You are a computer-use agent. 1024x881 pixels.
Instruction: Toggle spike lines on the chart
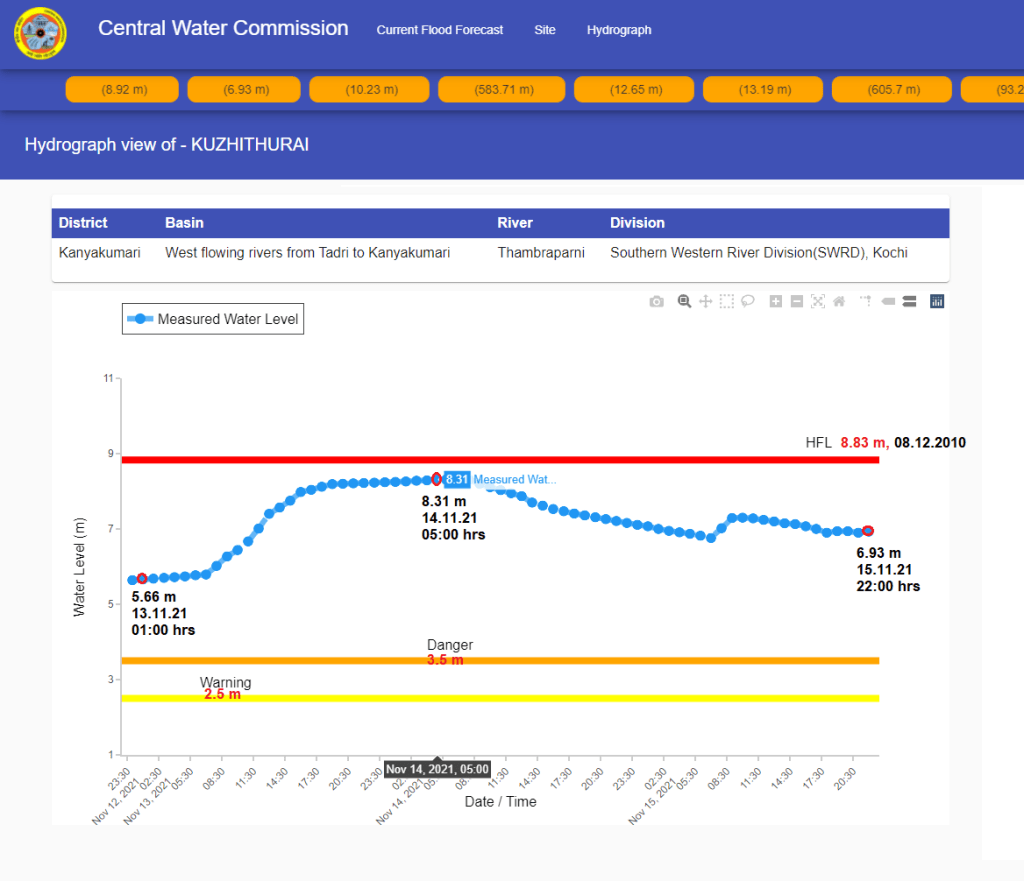point(866,301)
